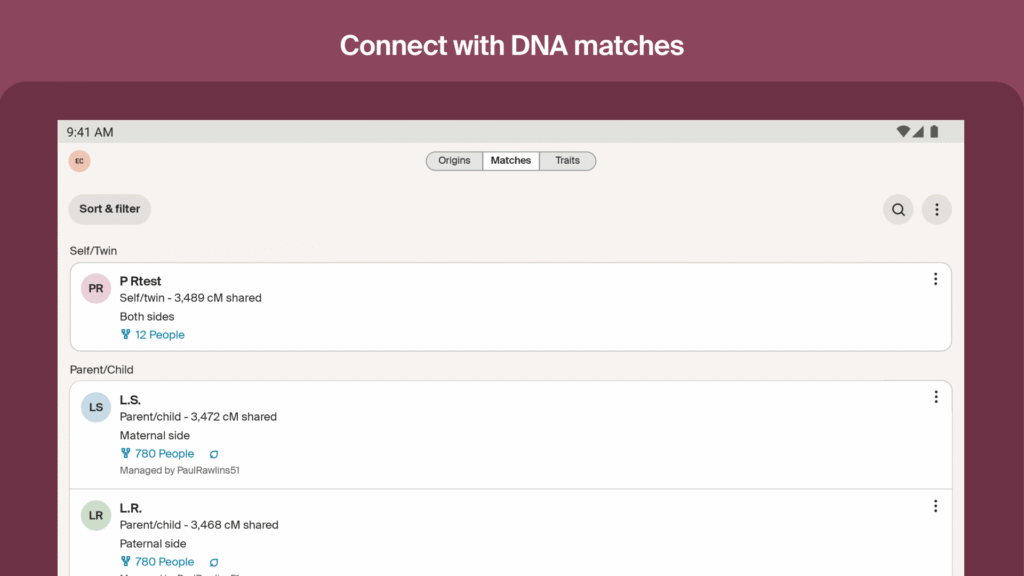Screen dimensions: 1024x576
Task: Click the battery icon in the status bar
Action: pyautogui.click(x=934, y=131)
